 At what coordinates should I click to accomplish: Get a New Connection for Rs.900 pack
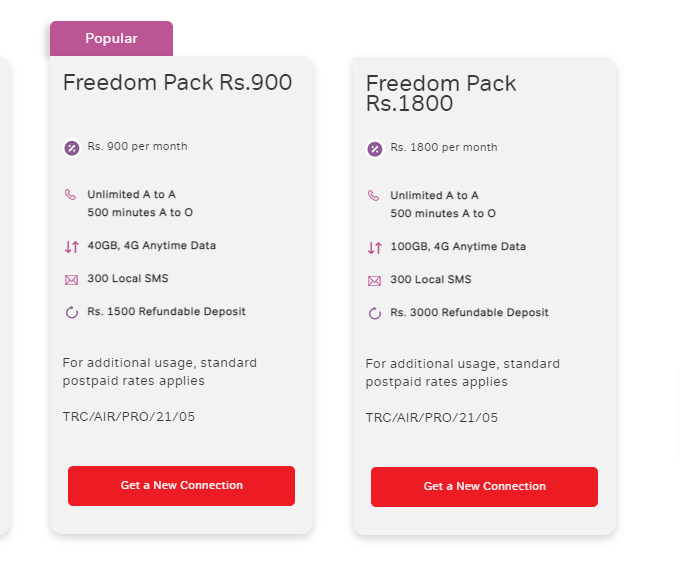pyautogui.click(x=181, y=486)
